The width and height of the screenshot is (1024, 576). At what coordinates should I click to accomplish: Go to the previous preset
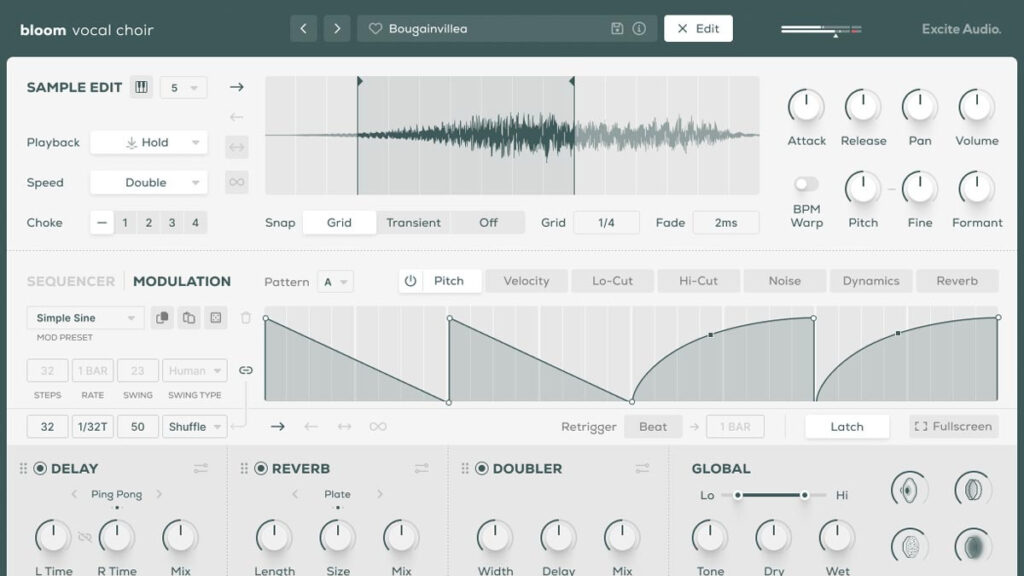point(303,29)
